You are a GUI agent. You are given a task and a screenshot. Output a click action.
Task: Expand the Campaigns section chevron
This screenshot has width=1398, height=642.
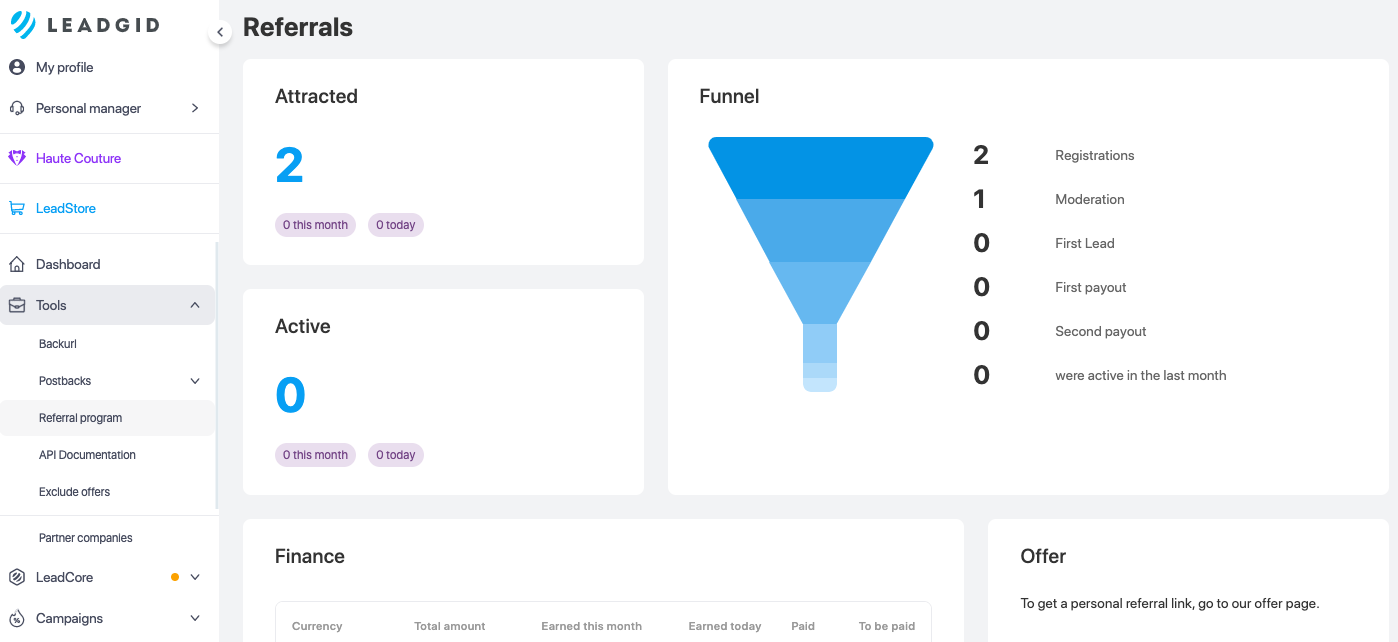[195, 618]
